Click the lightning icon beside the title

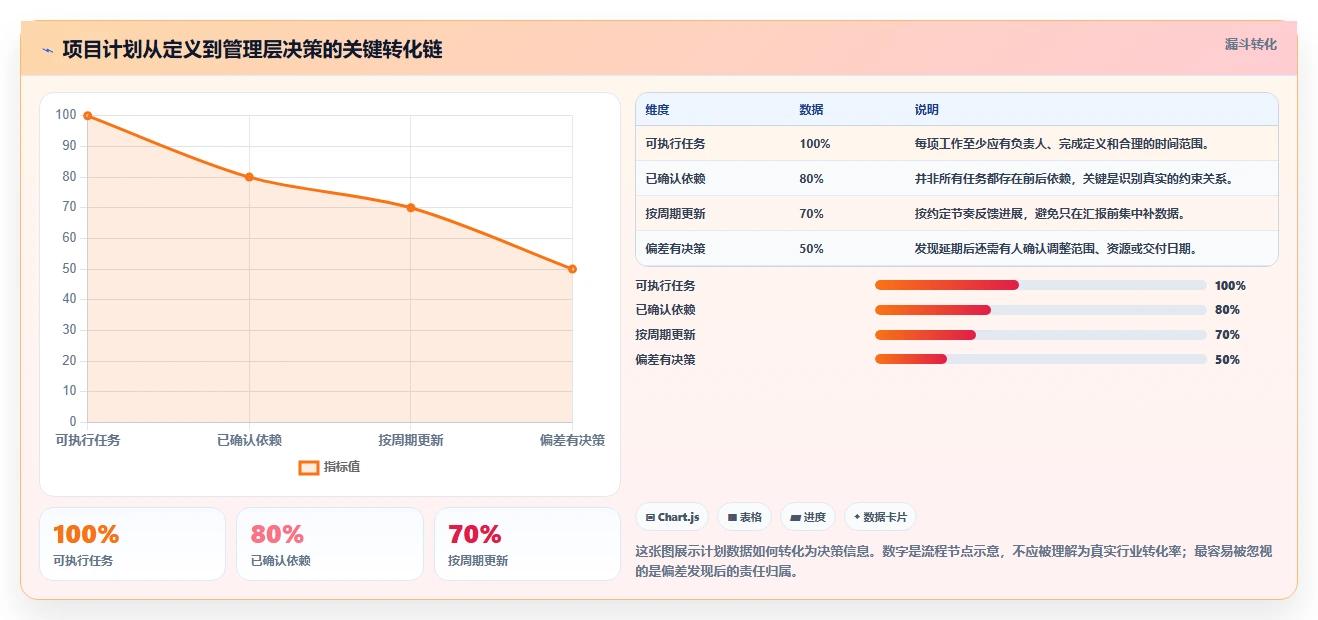click(47, 50)
